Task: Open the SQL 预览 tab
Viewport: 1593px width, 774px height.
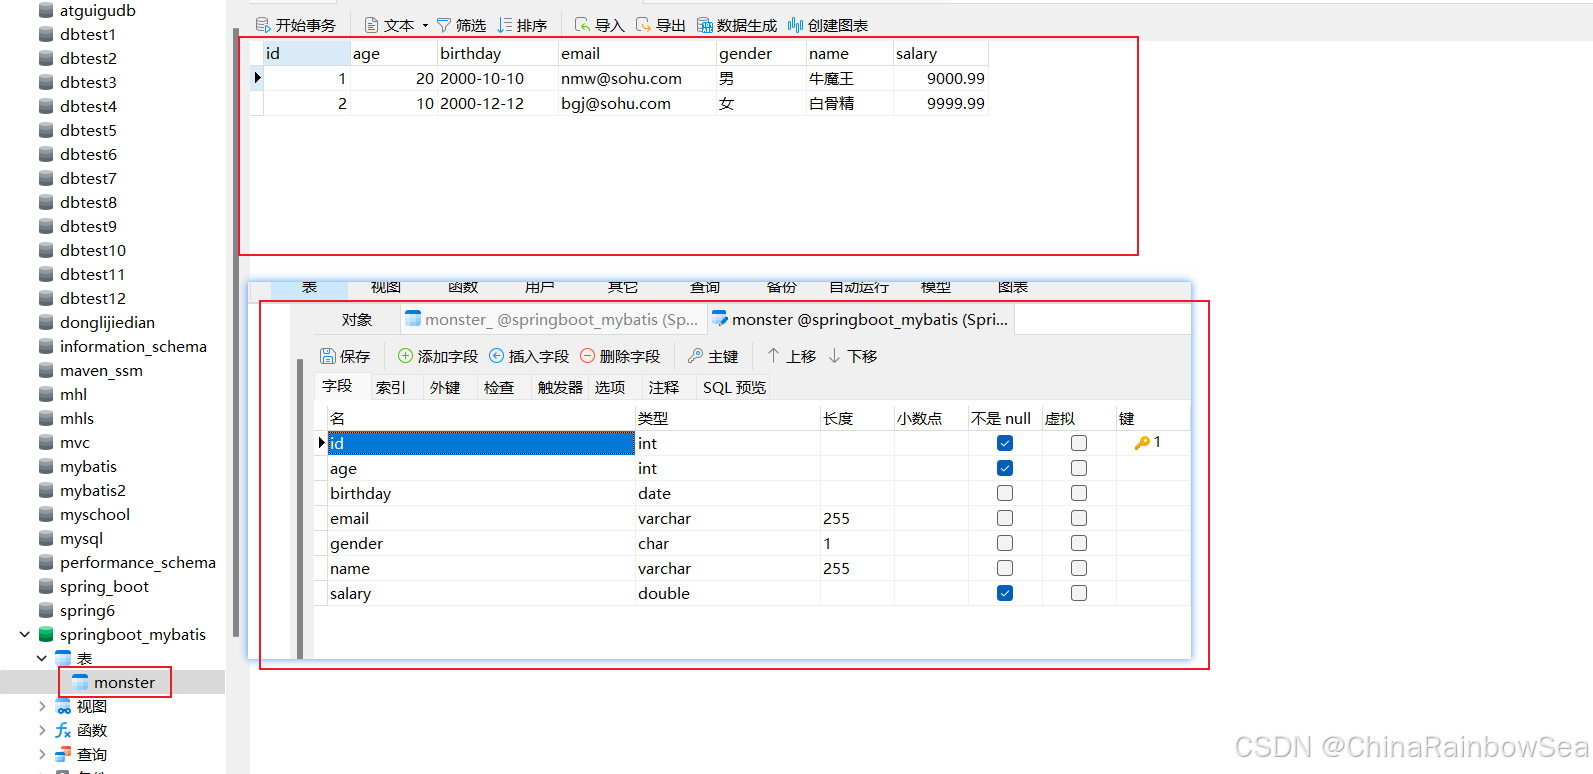Action: point(734,387)
